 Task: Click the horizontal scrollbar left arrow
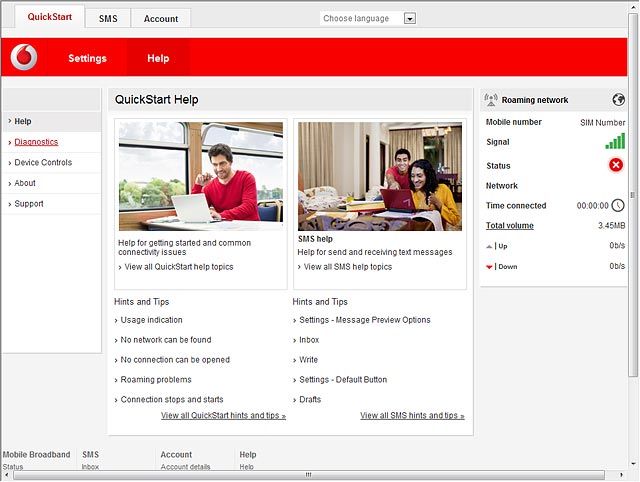pos(7,475)
